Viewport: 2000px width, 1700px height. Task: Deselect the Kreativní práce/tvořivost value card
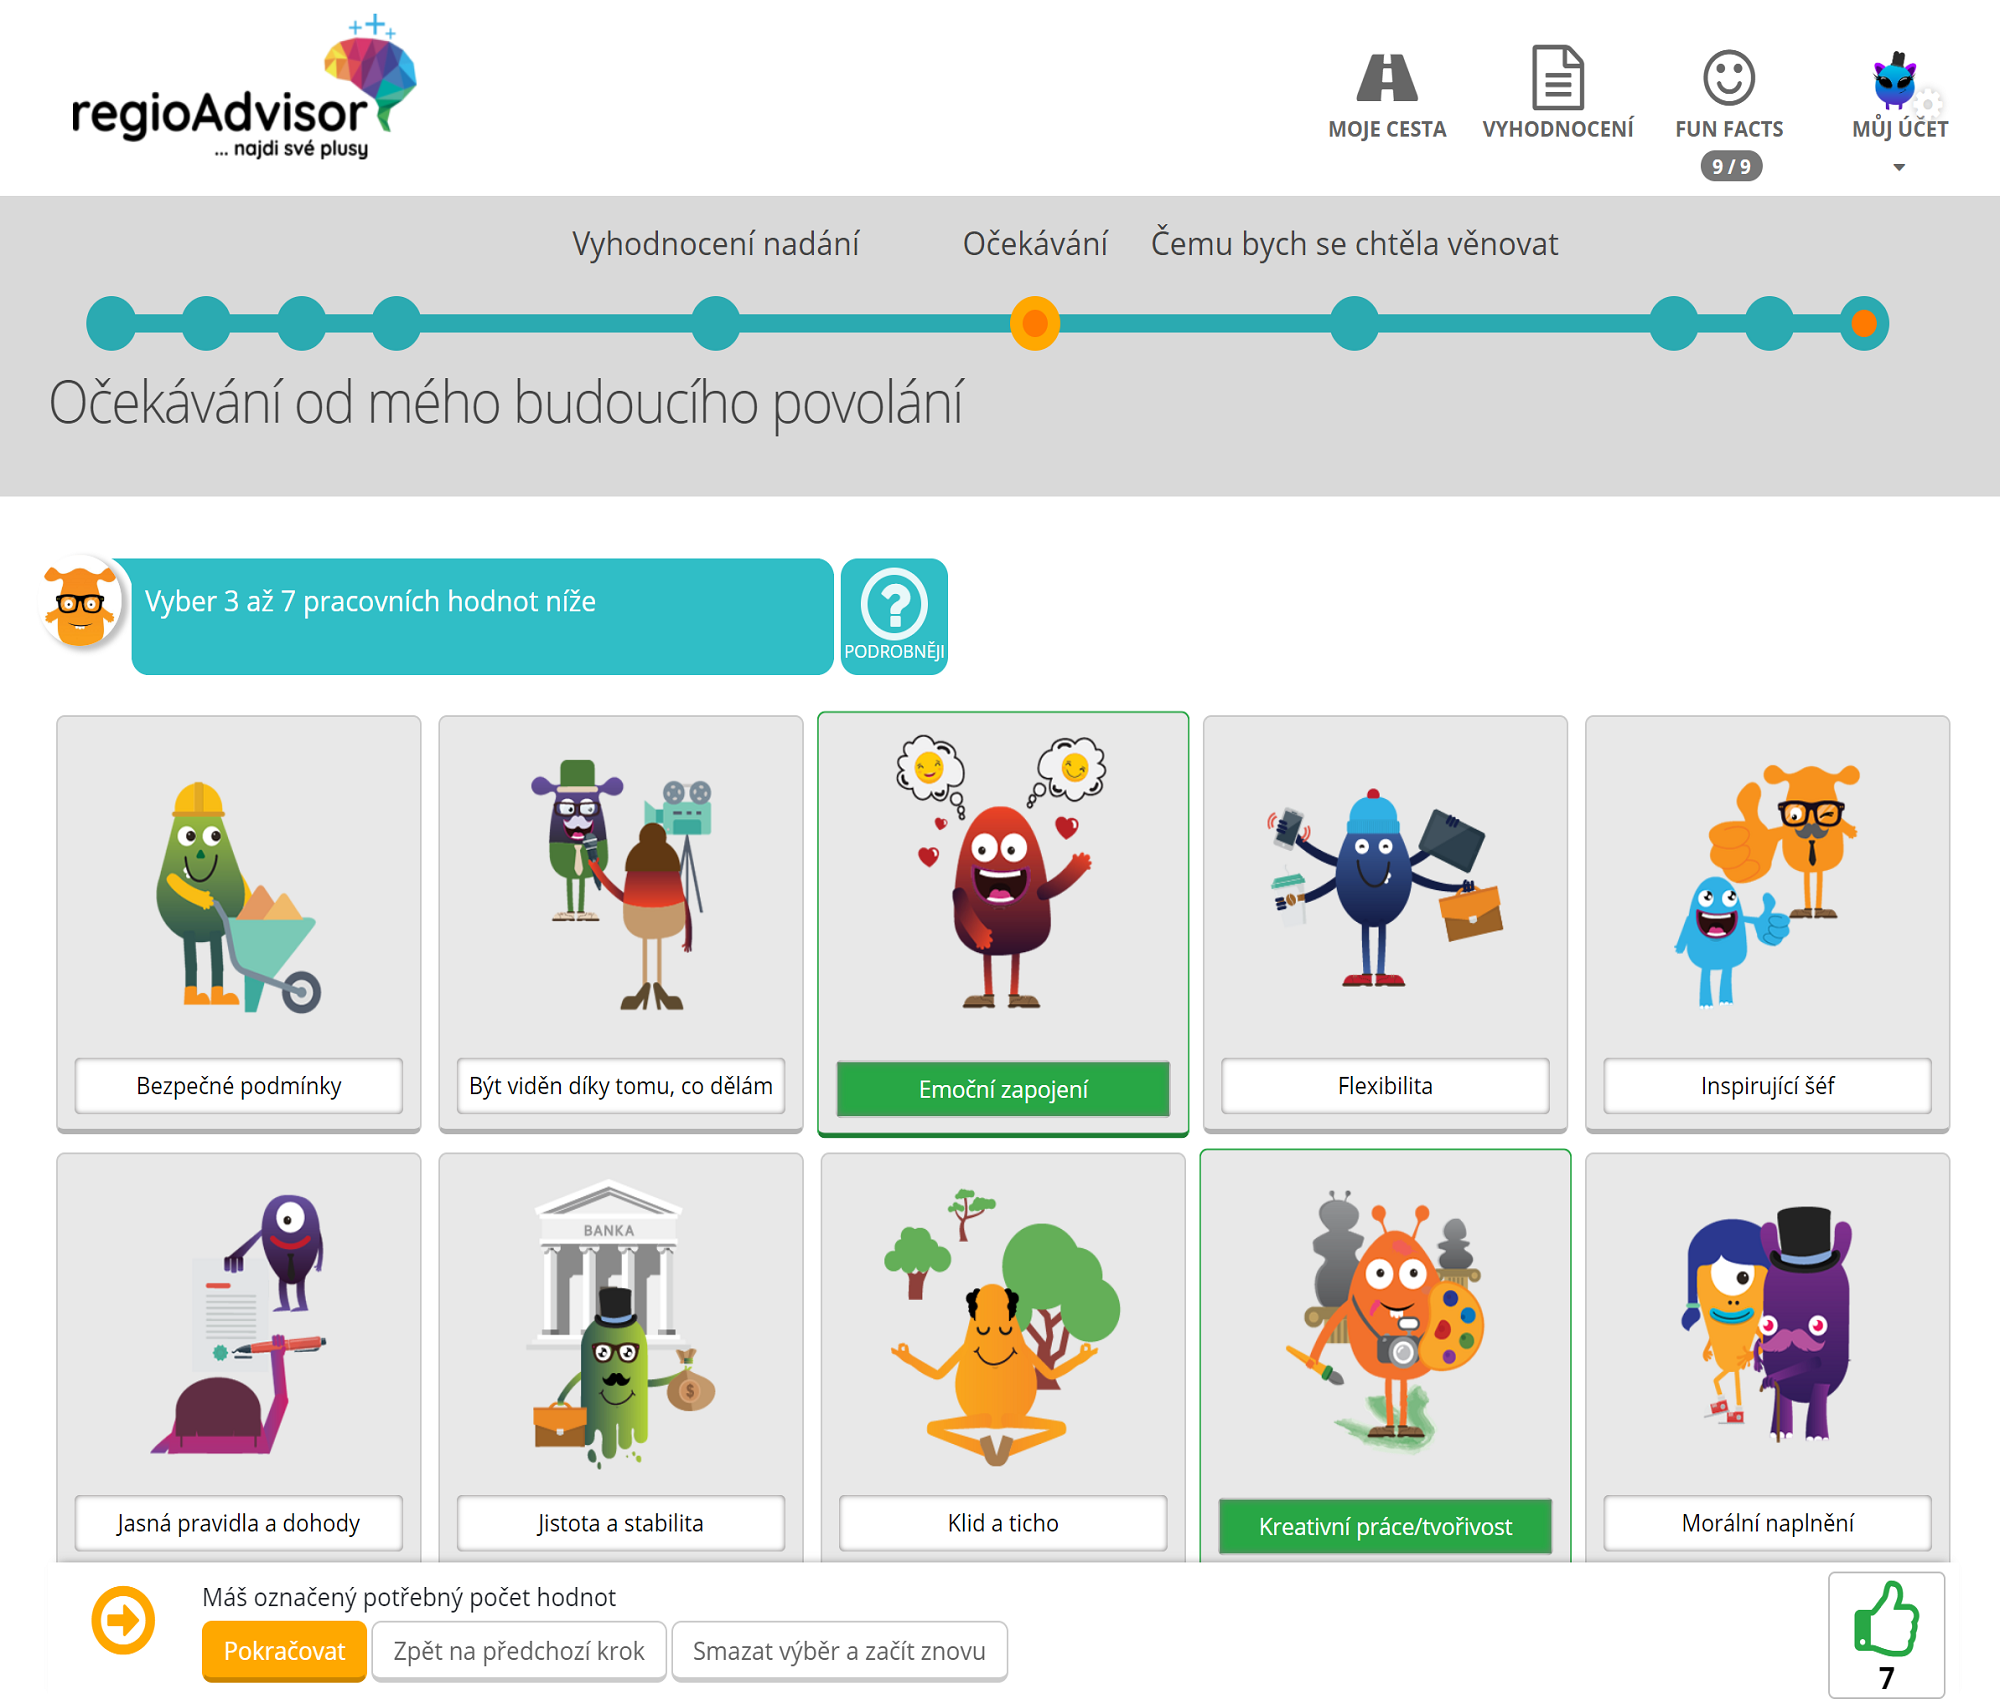coord(1385,1355)
